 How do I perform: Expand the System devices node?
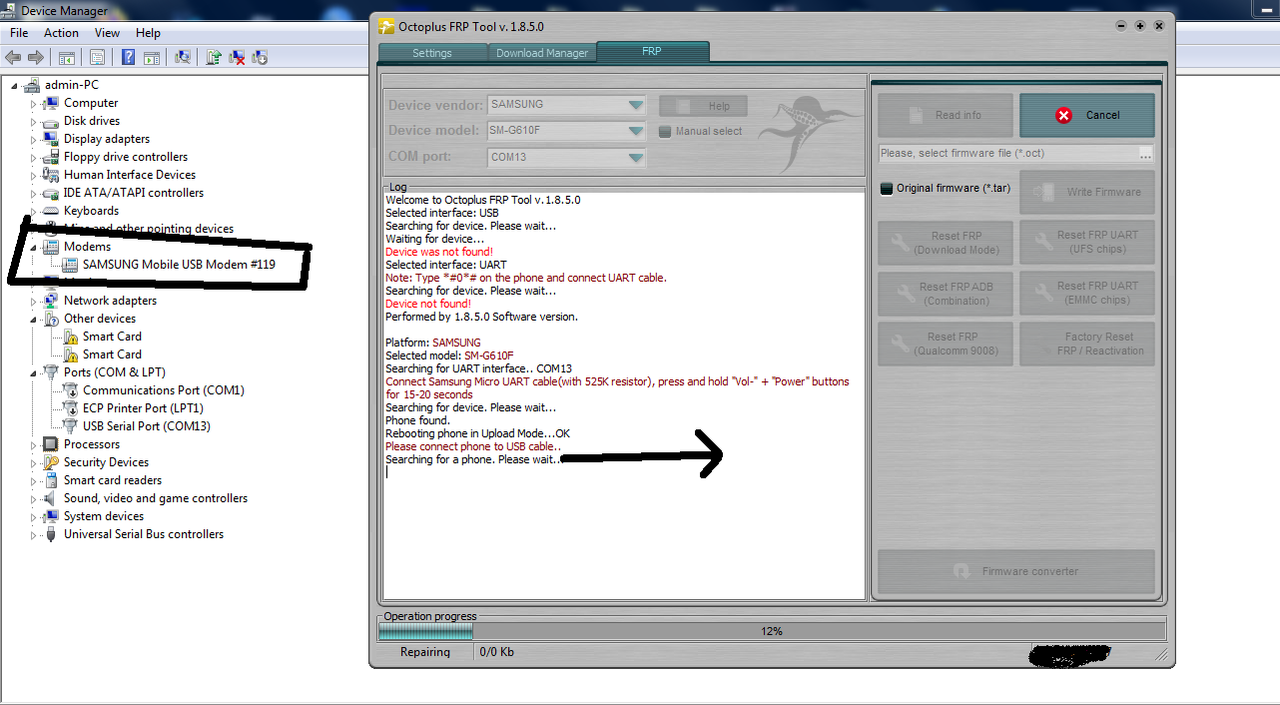(x=33, y=517)
